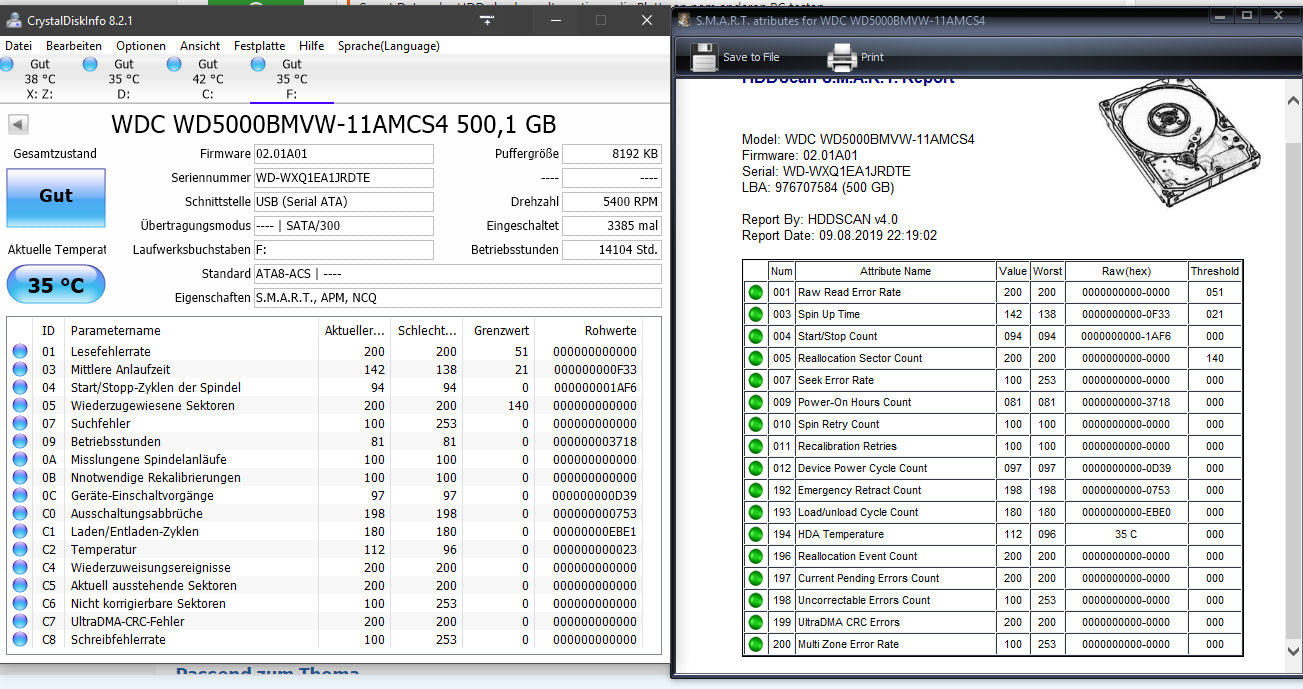Open the Festplatte menu
This screenshot has width=1303, height=689.
click(x=260, y=46)
